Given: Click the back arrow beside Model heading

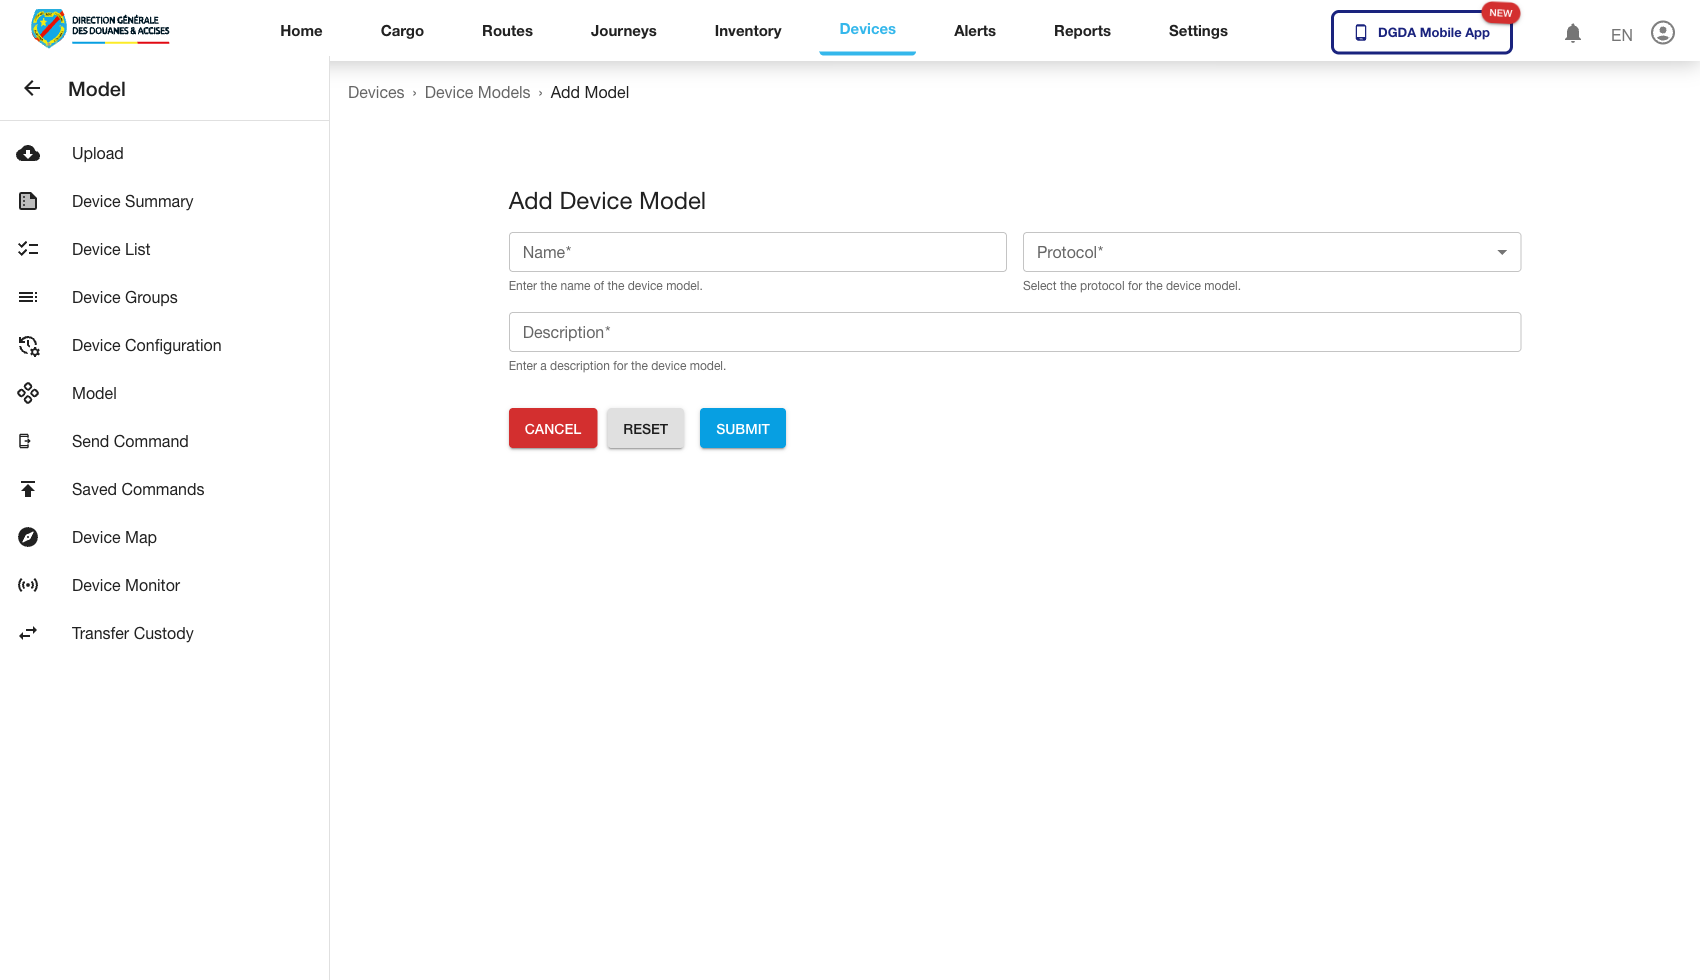Looking at the screenshot, I should [x=32, y=88].
